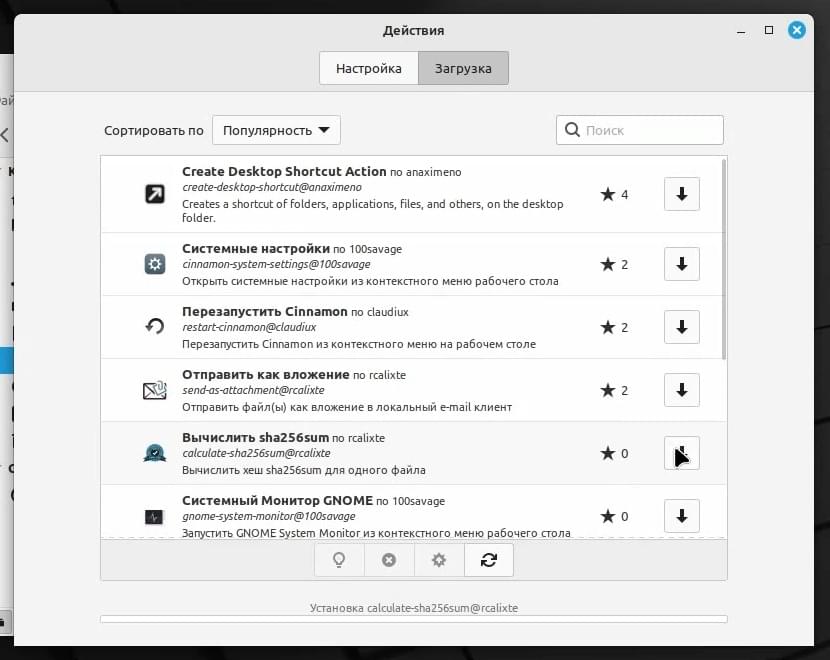Select the Вычислить sha256sum title
830x660 pixels.
pos(256,437)
